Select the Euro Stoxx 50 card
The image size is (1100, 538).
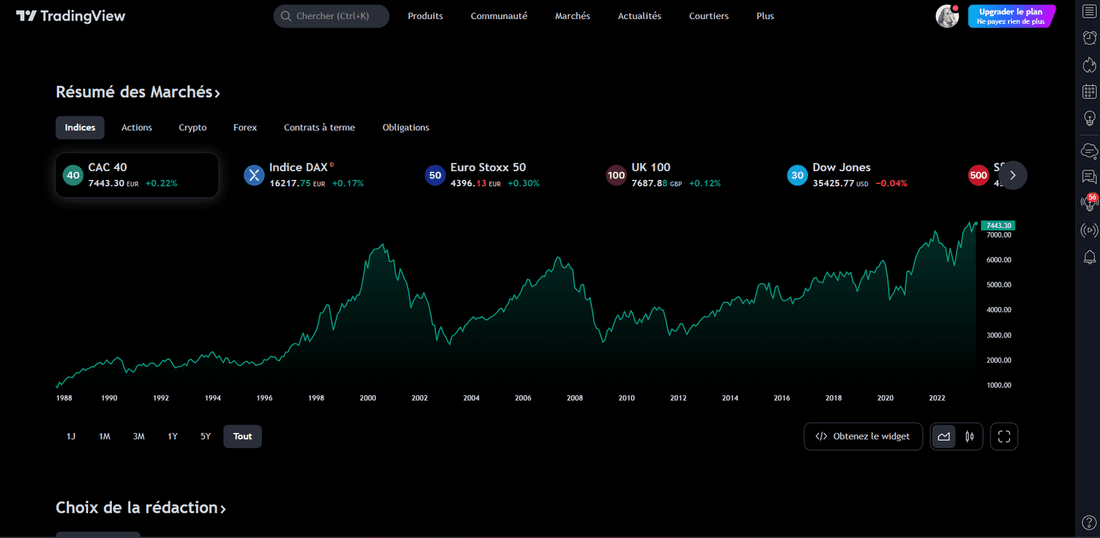[x=499, y=175]
